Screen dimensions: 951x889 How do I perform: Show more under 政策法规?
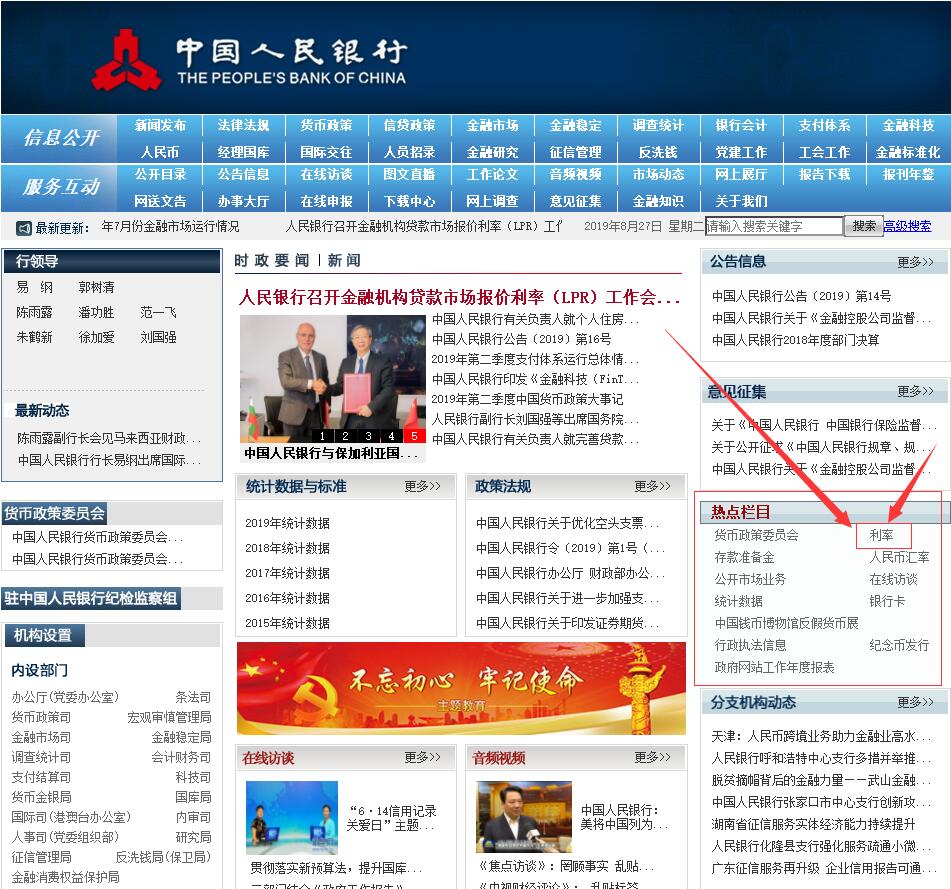(x=652, y=487)
